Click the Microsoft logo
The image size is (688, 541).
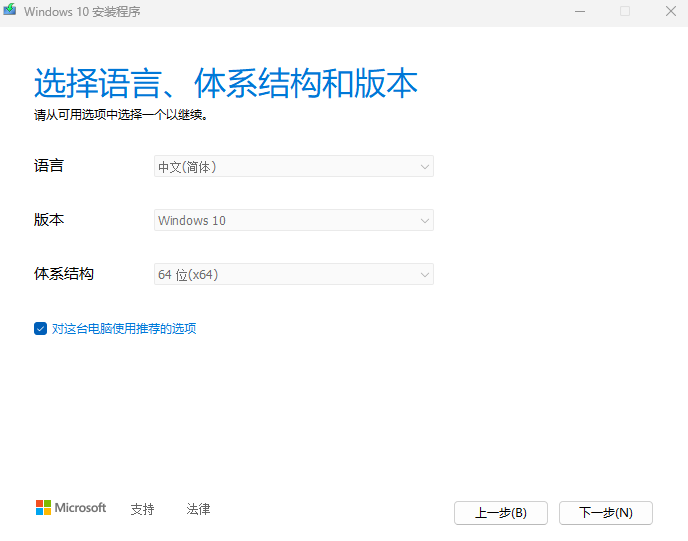pos(71,508)
